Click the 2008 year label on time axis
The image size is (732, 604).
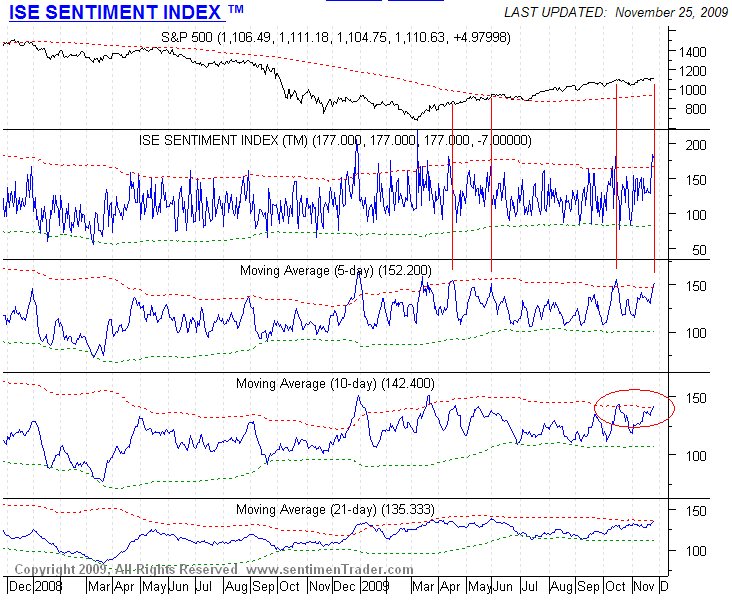pyautogui.click(x=49, y=586)
